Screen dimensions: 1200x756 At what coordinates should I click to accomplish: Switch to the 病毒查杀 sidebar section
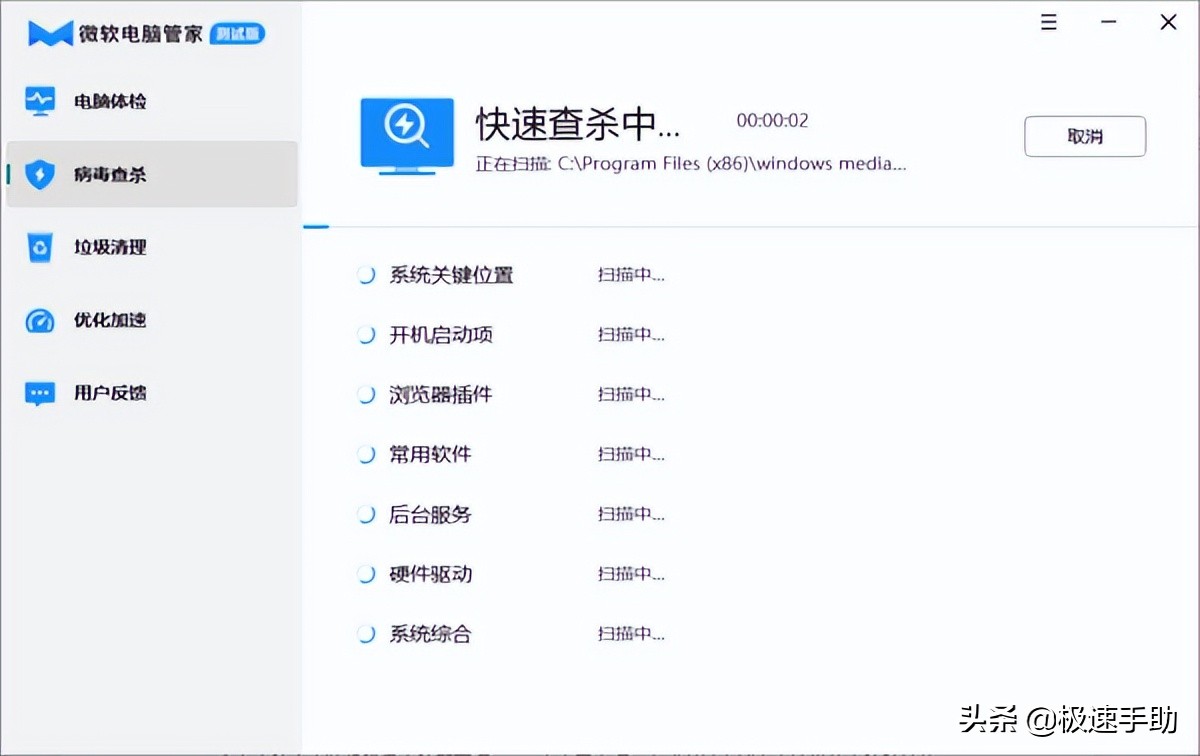(x=110, y=172)
